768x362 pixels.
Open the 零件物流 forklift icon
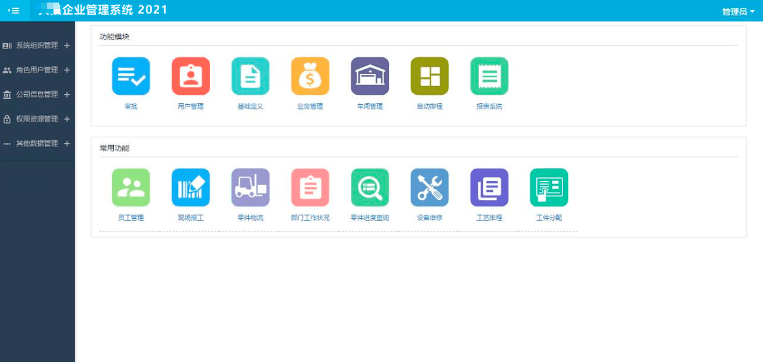(250, 188)
